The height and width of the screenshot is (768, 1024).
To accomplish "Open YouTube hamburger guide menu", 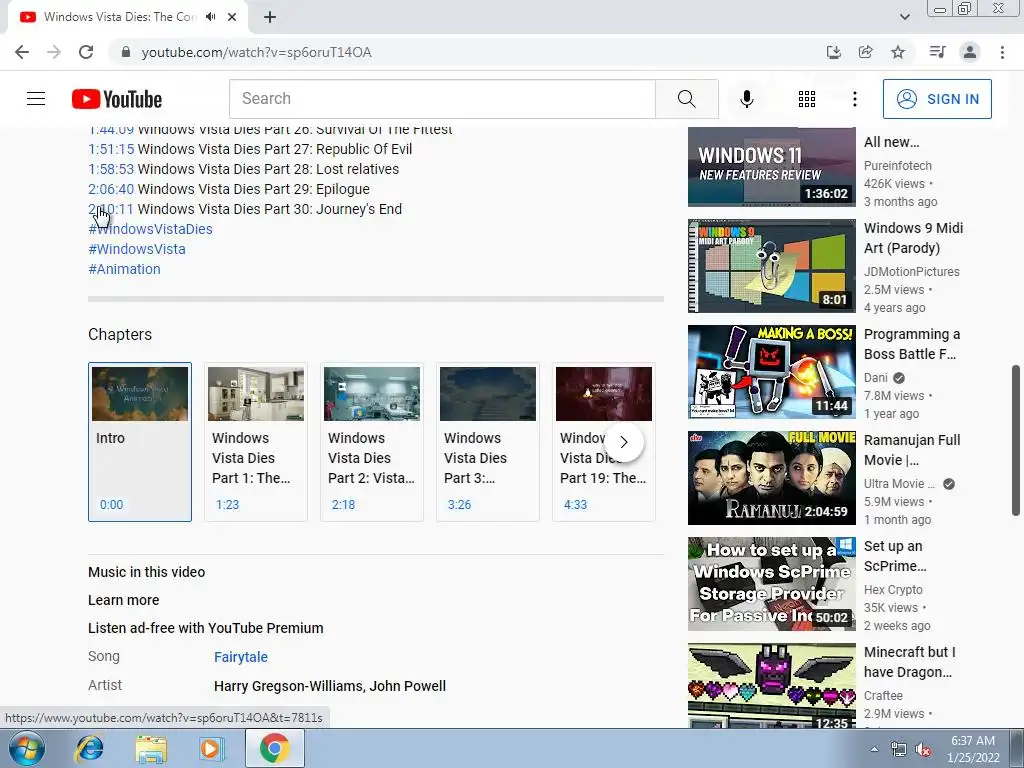I will coord(36,99).
